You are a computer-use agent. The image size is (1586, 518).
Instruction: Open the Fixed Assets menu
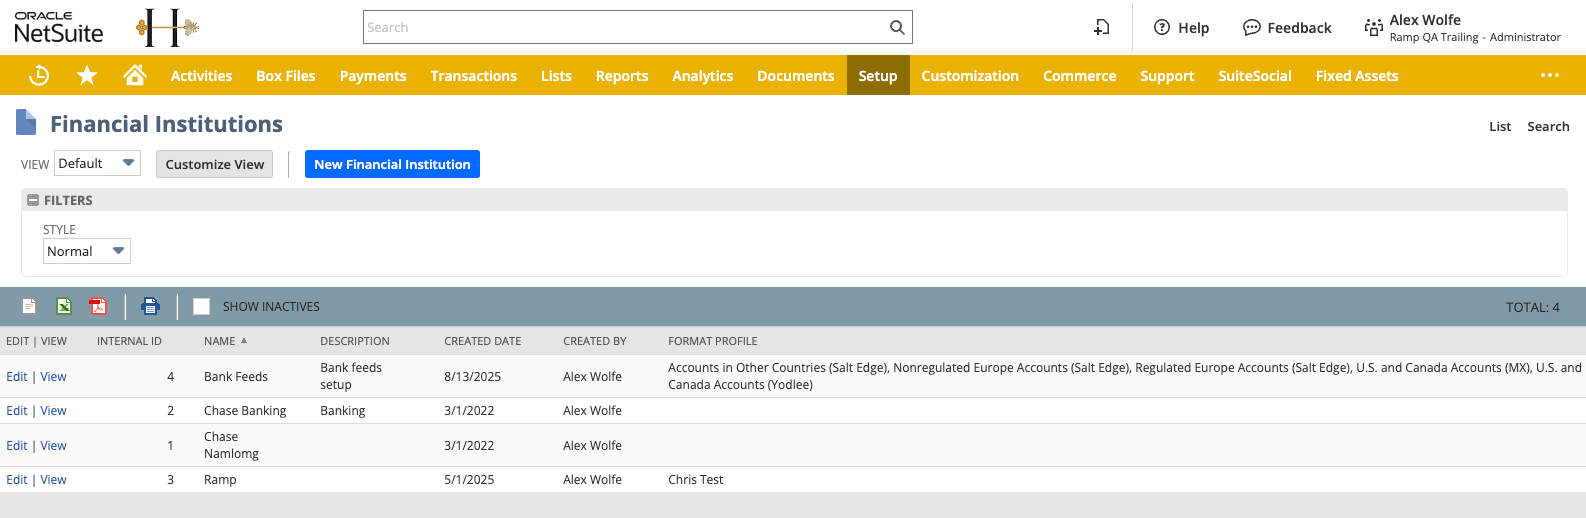click(x=1357, y=75)
